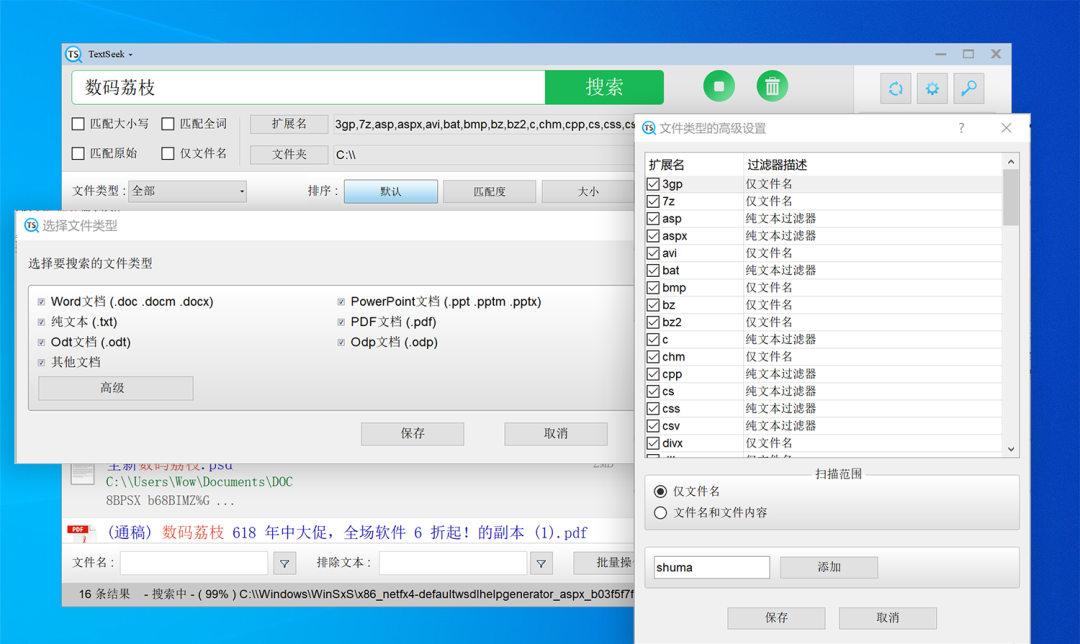
Task: Click the refresh icon in TextSeek toolbar
Action: click(x=895, y=88)
